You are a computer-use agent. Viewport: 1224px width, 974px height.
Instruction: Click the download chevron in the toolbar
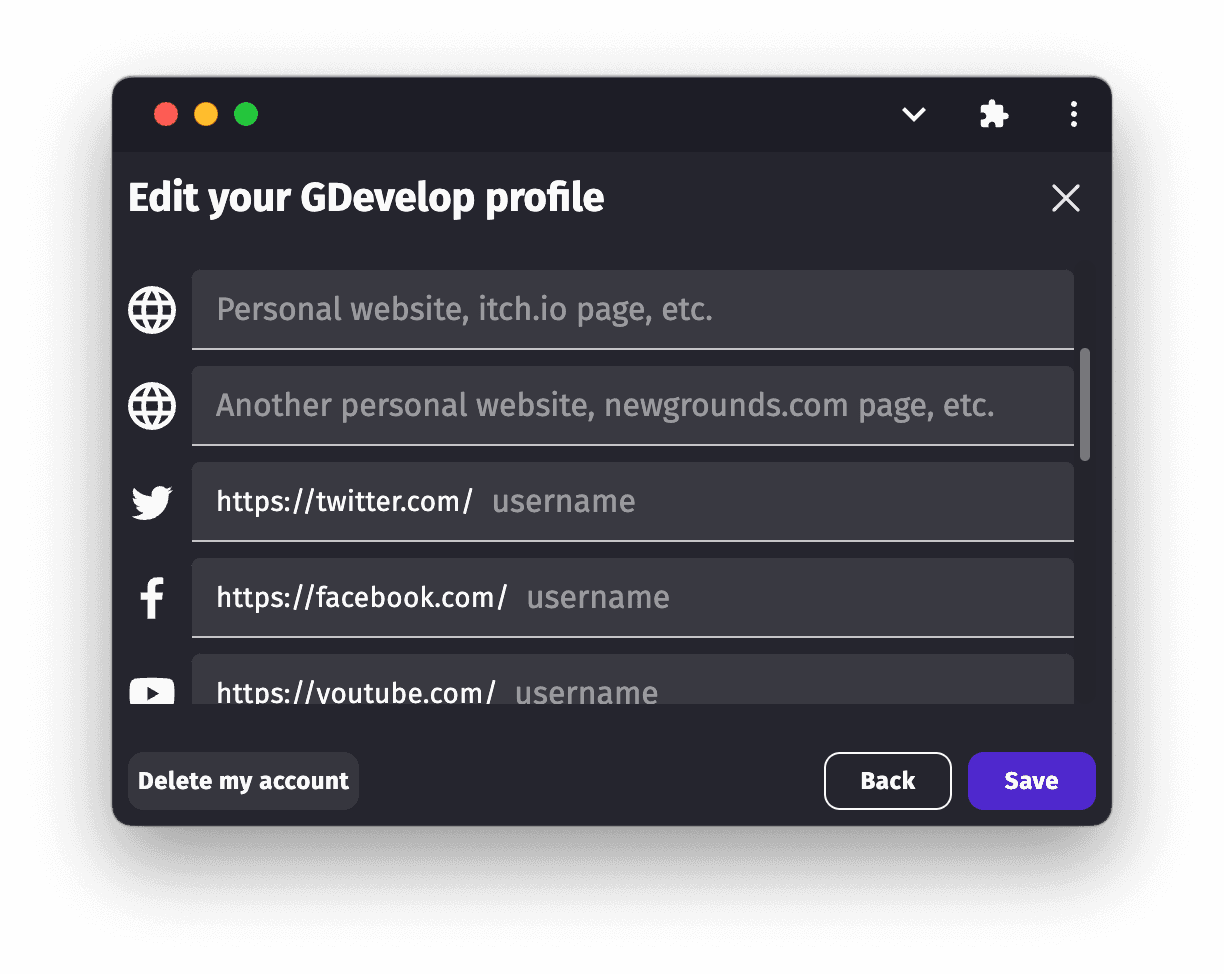[913, 115]
